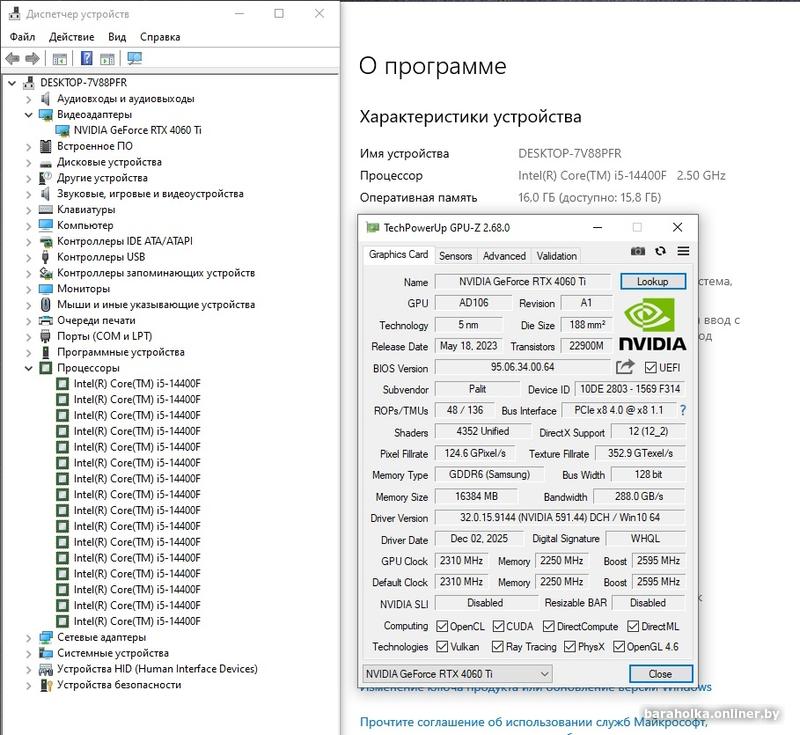
Task: Open the GPU-Z hamburger menu
Action: [x=683, y=251]
